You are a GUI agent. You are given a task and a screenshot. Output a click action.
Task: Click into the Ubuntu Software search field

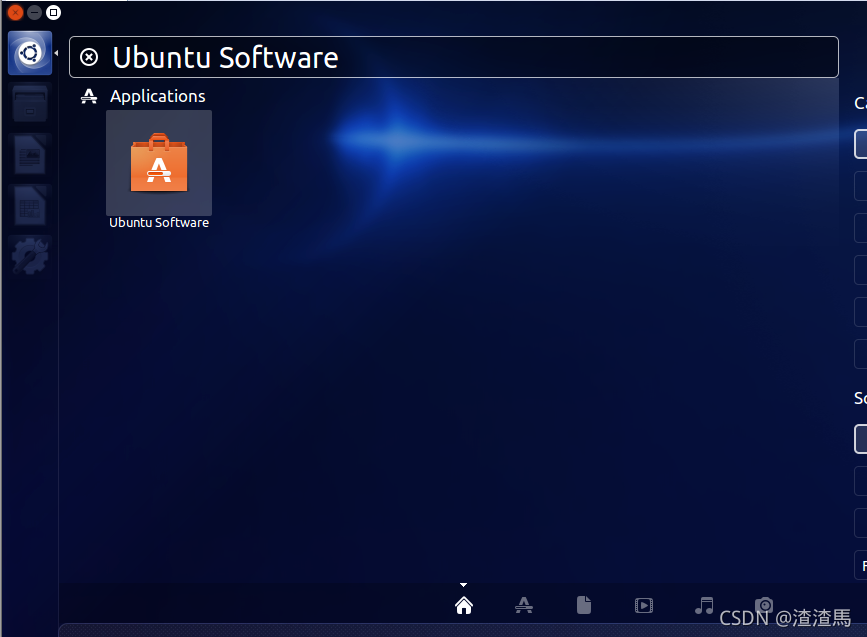pos(453,57)
